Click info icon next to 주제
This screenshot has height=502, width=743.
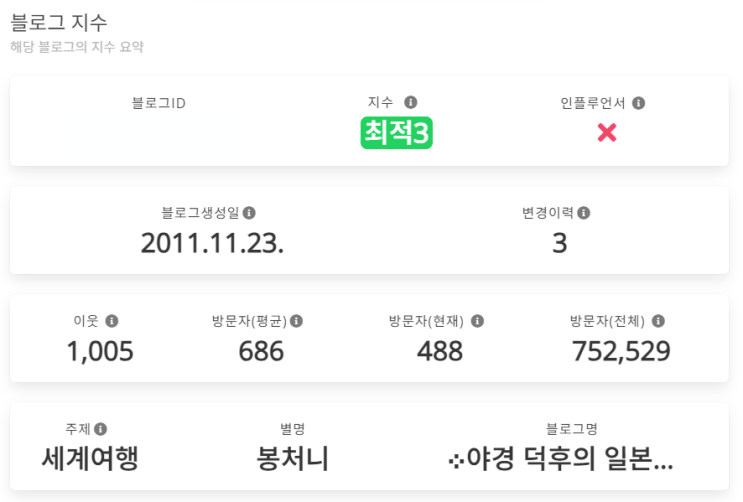pos(101,429)
